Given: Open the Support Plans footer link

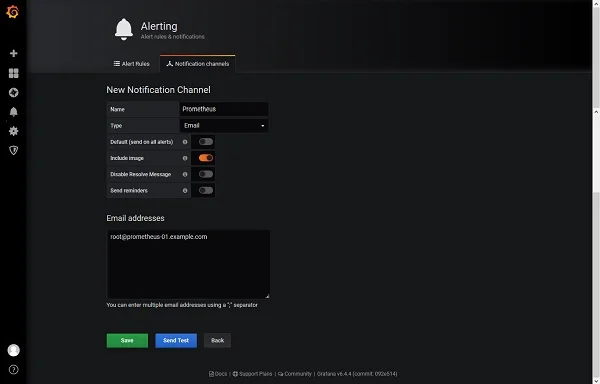Looking at the screenshot, I should click(x=253, y=374).
